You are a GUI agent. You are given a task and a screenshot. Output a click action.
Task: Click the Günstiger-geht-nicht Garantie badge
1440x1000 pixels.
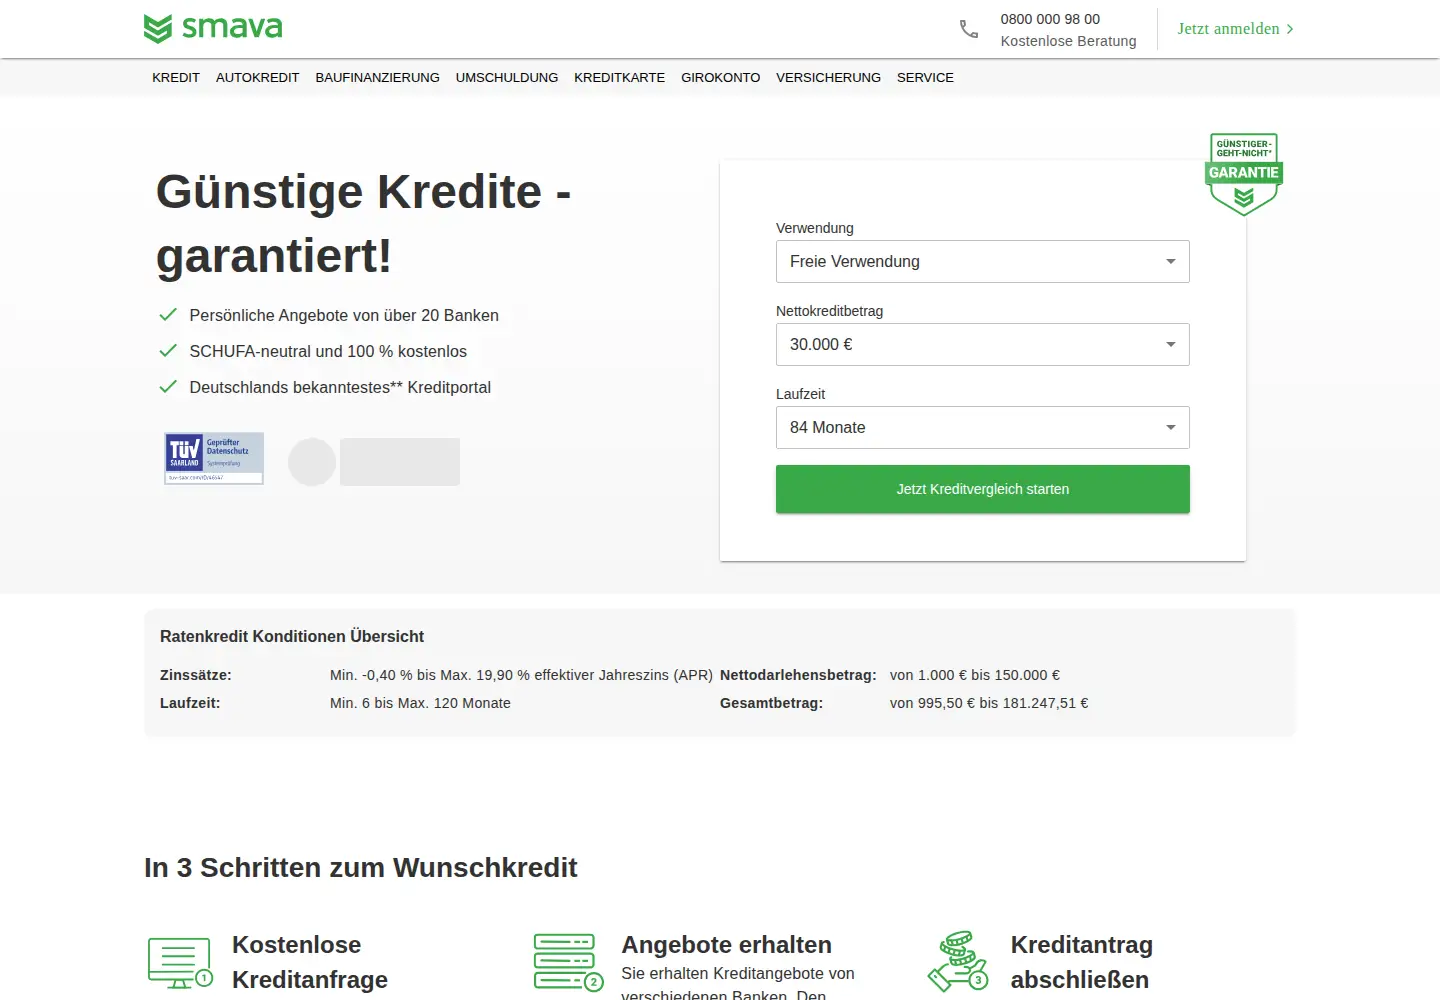[1244, 174]
